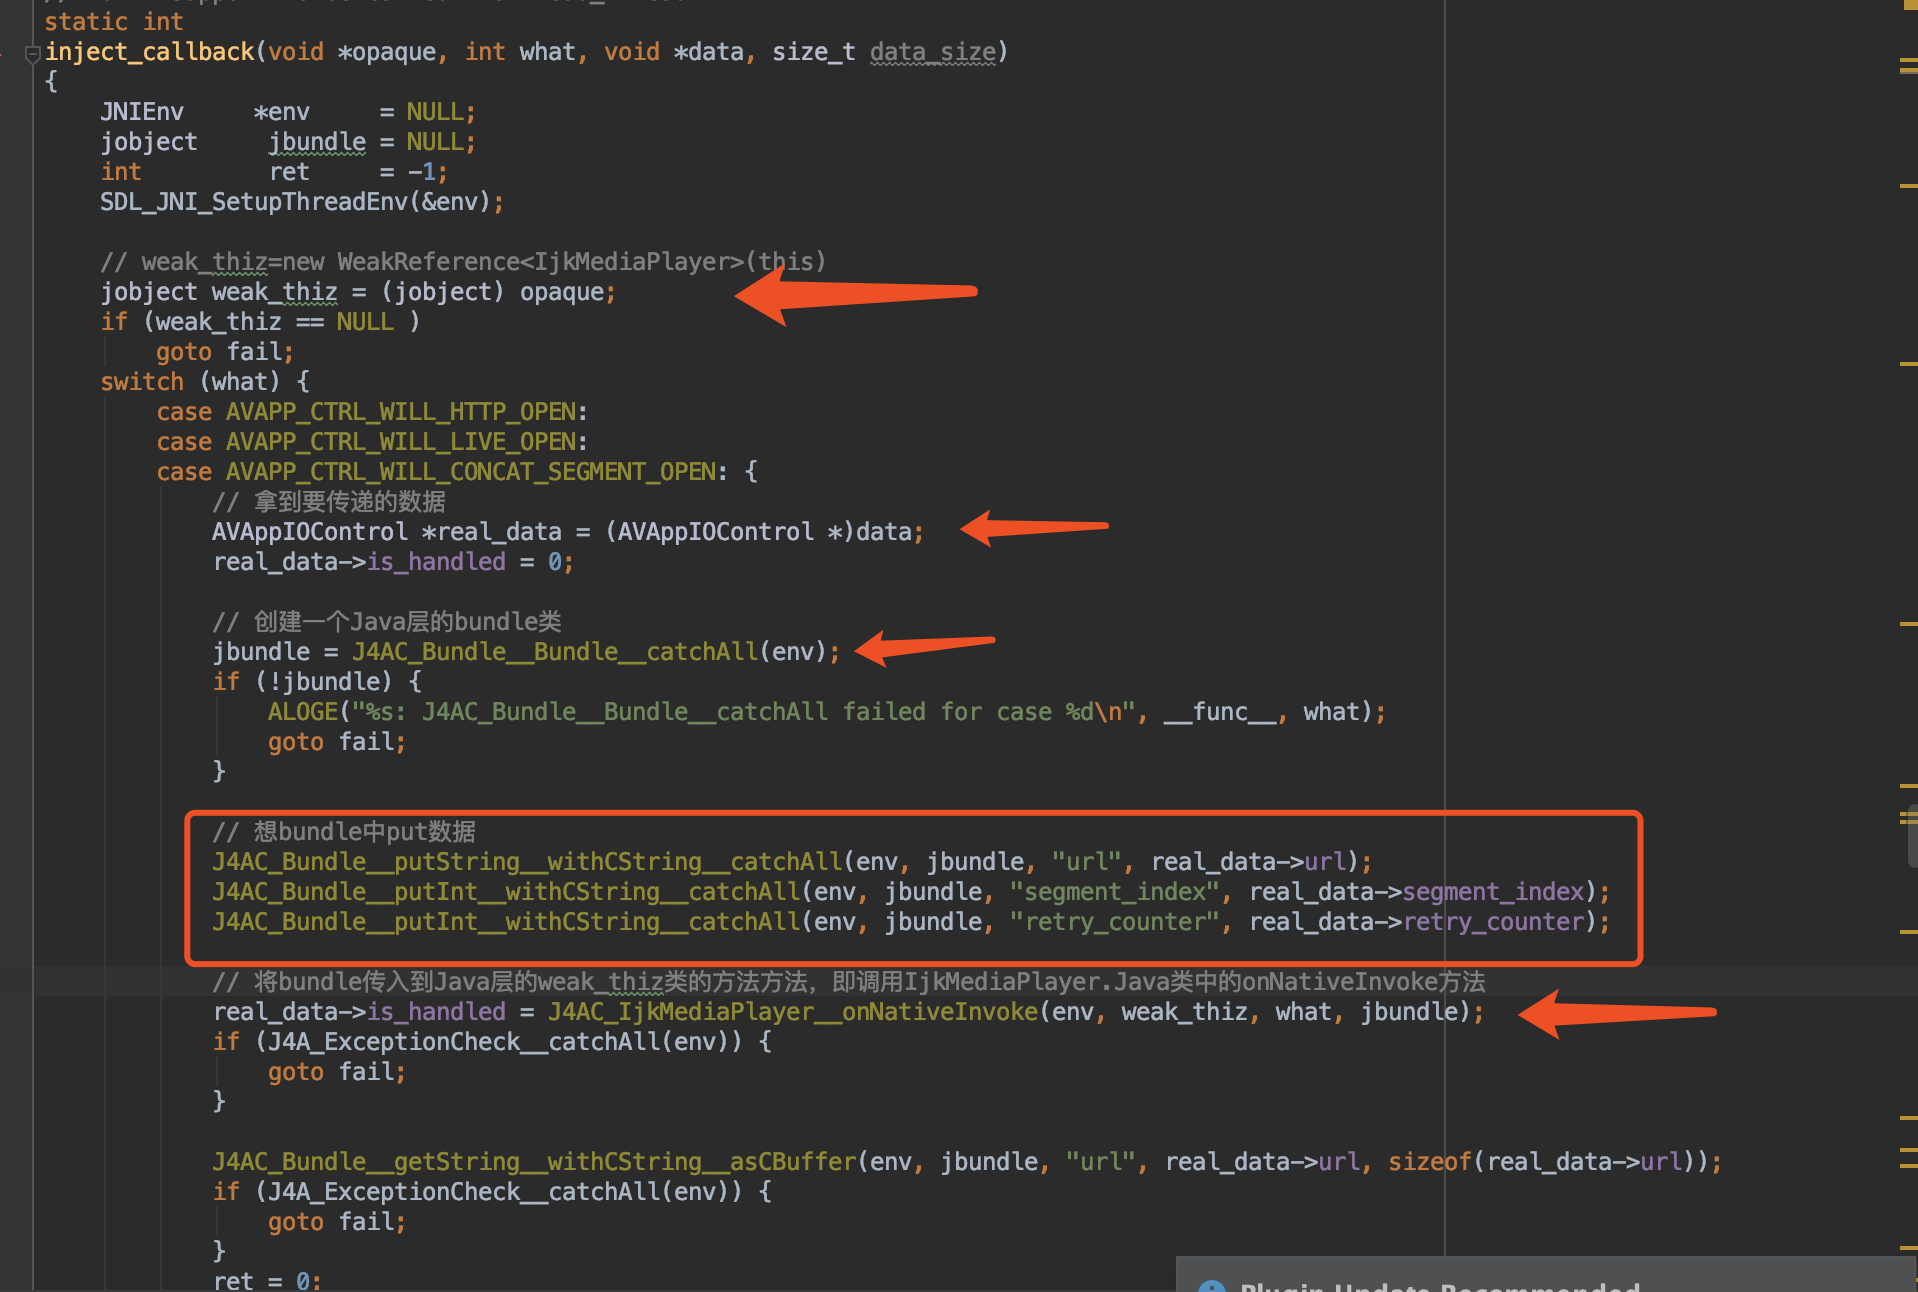Click the onNativeInvoke Chinese comment line

pos(849,982)
